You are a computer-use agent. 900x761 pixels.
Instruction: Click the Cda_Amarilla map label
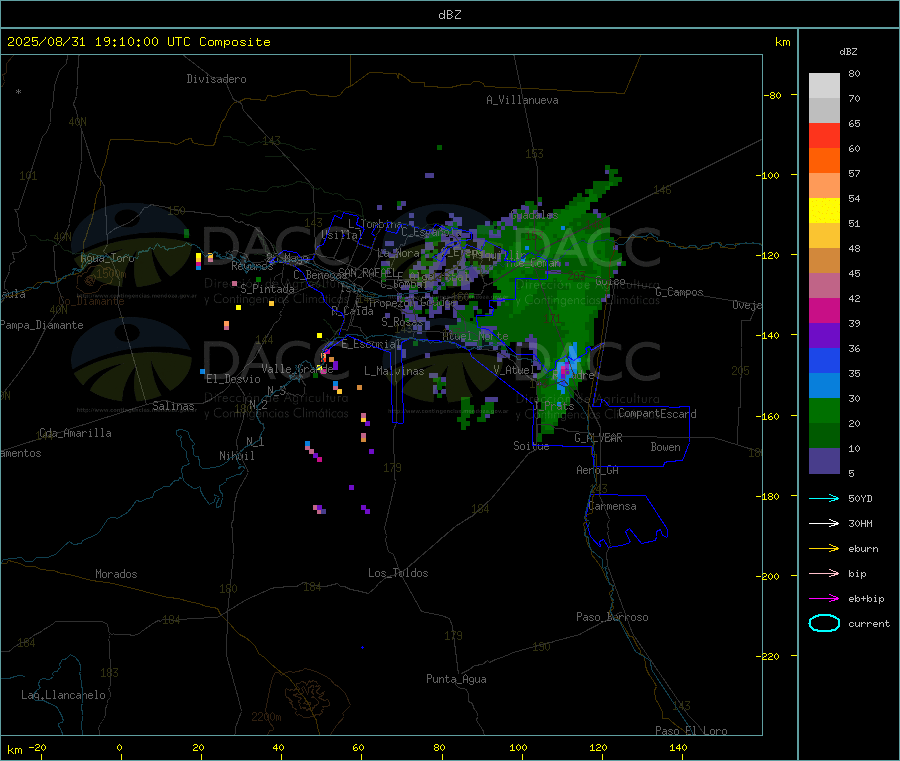coord(75,433)
